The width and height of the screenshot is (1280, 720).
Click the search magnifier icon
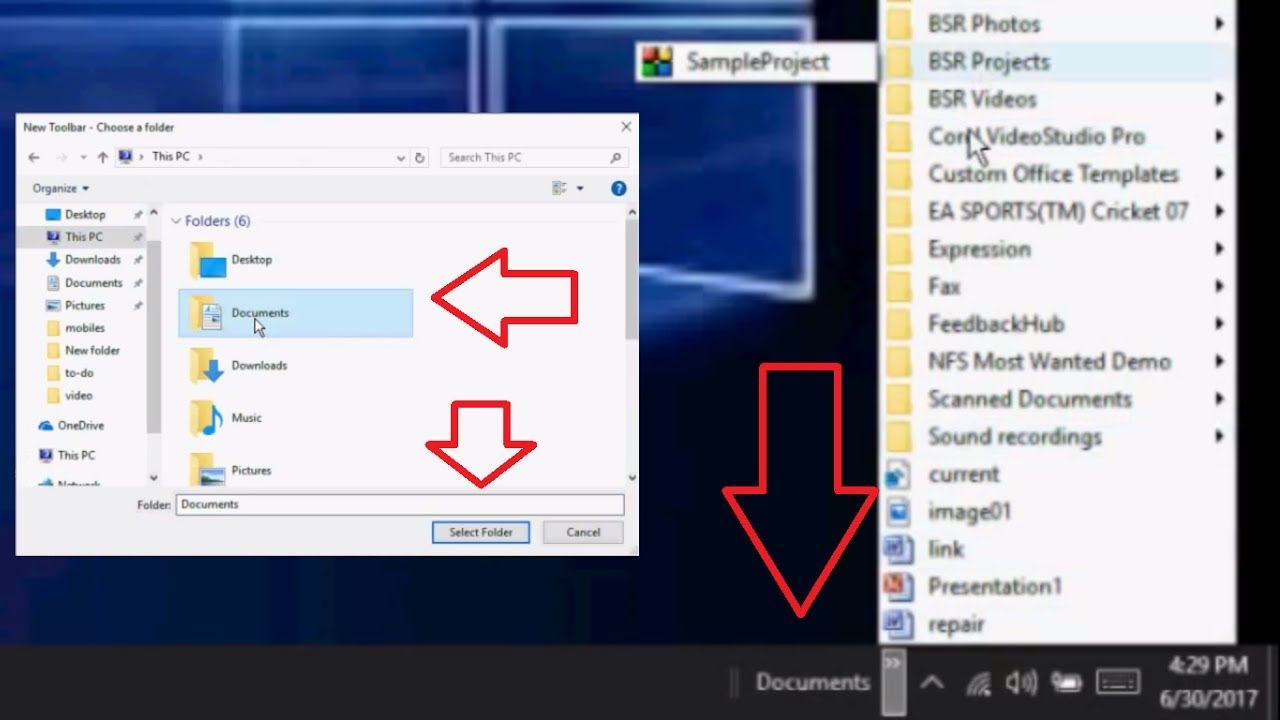click(616, 157)
